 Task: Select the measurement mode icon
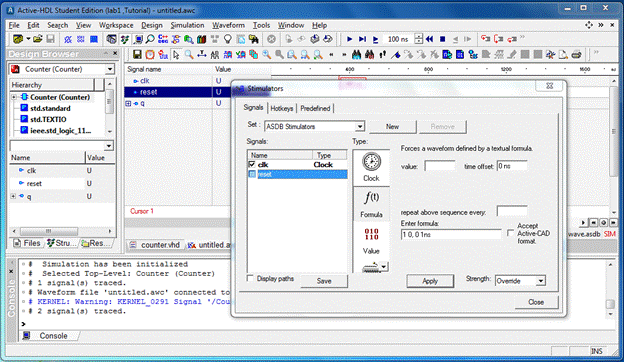click(x=202, y=54)
